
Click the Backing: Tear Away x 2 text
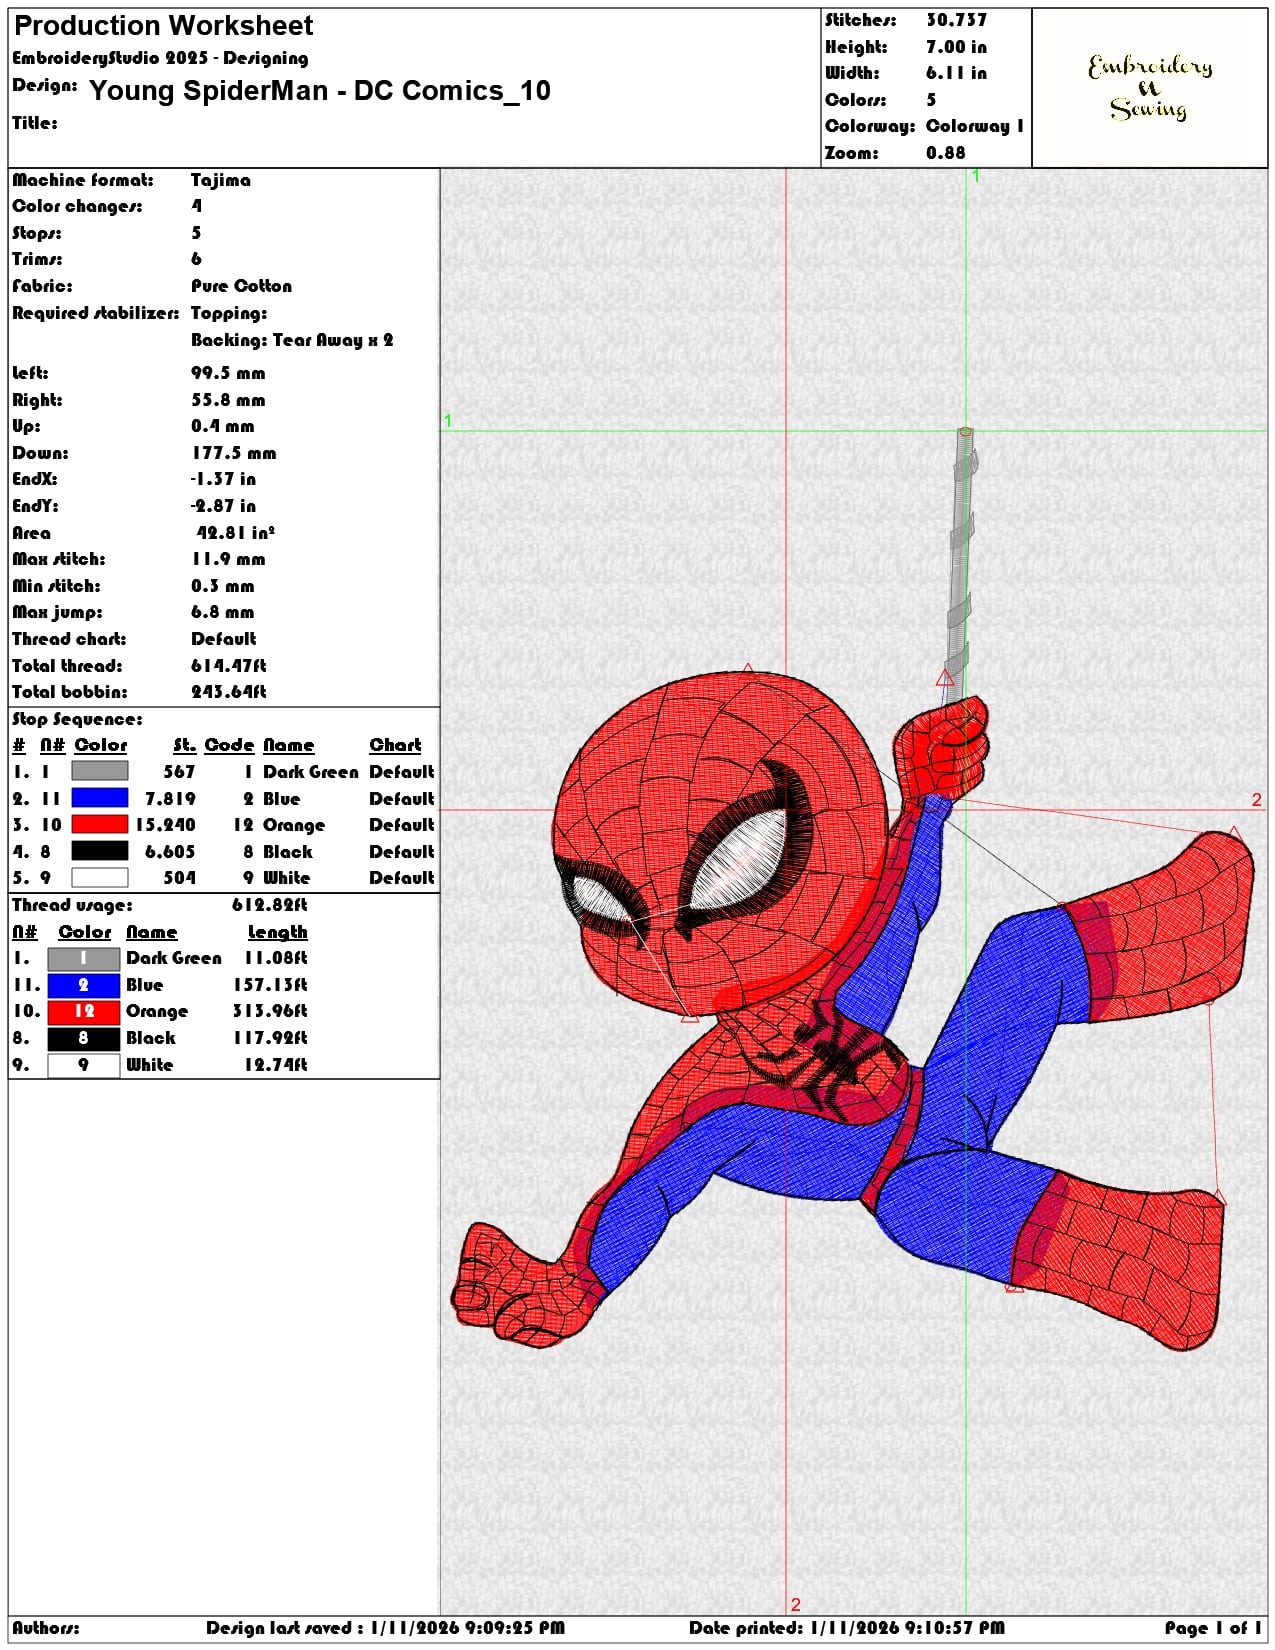pos(292,340)
